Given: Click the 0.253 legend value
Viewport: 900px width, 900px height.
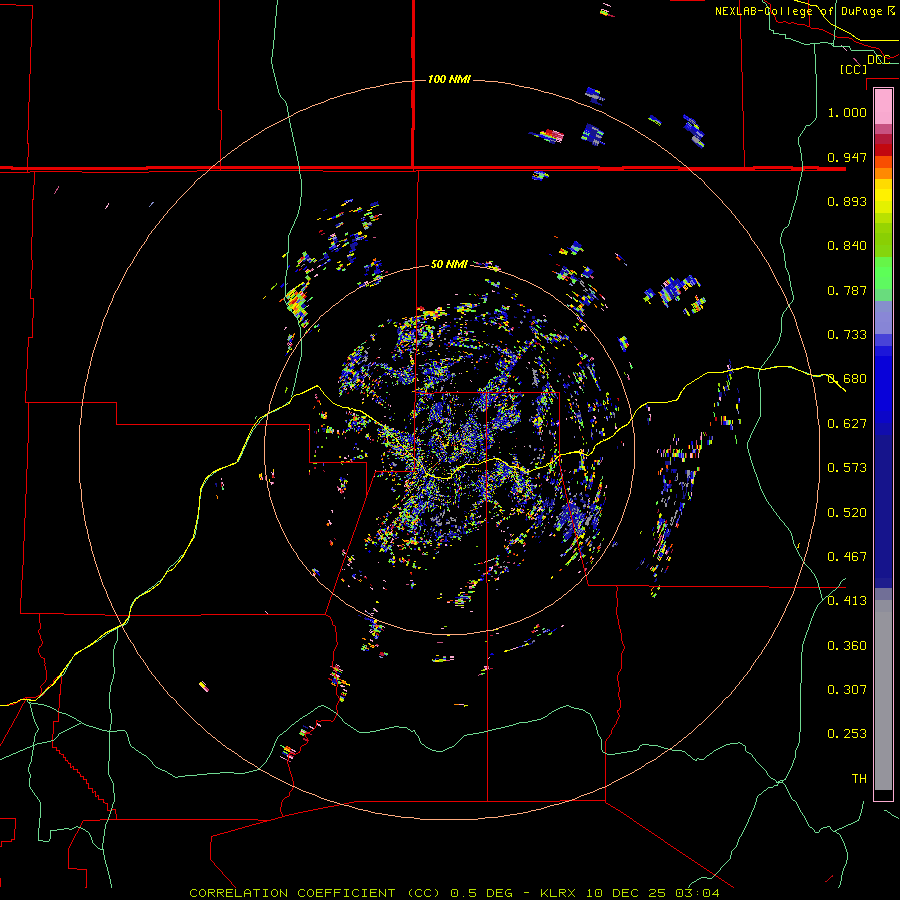Looking at the screenshot, I should tap(847, 734).
